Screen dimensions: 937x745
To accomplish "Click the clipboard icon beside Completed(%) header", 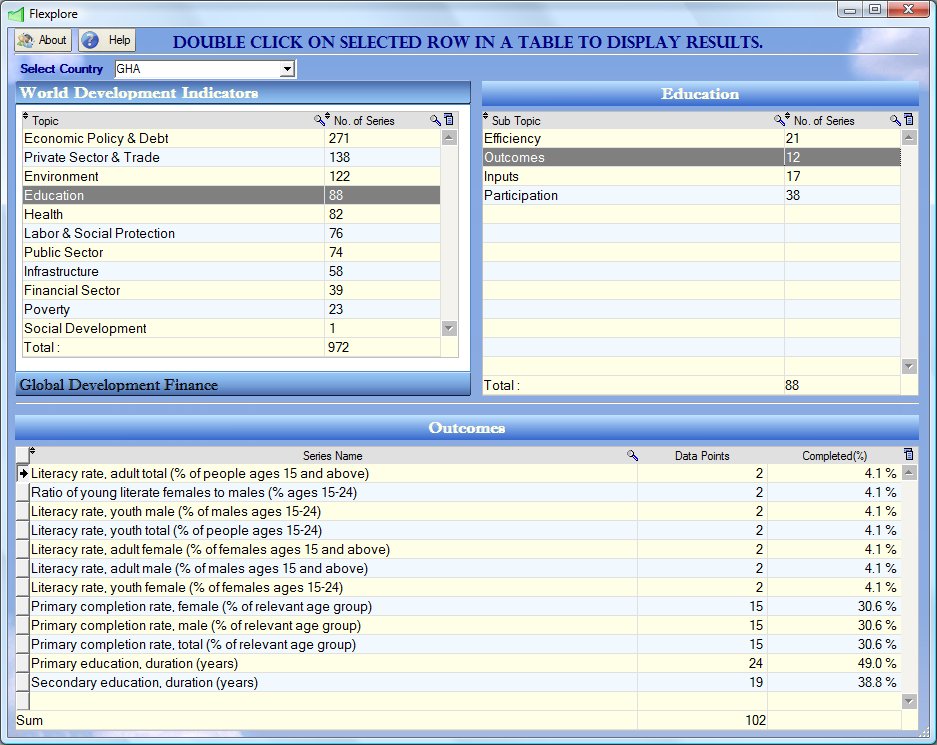I will pyautogui.click(x=908, y=454).
